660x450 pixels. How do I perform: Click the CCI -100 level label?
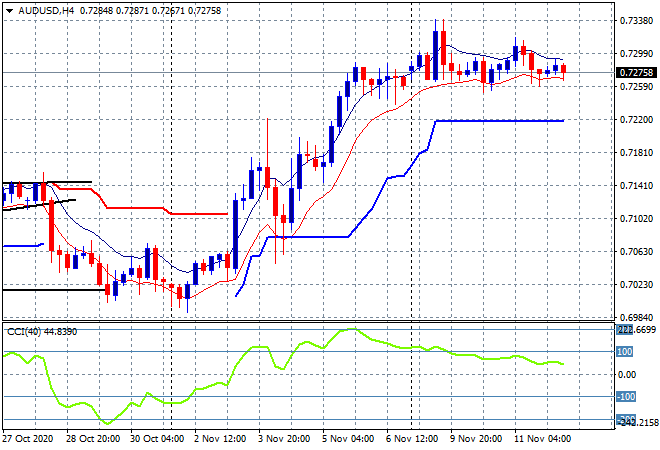point(626,397)
